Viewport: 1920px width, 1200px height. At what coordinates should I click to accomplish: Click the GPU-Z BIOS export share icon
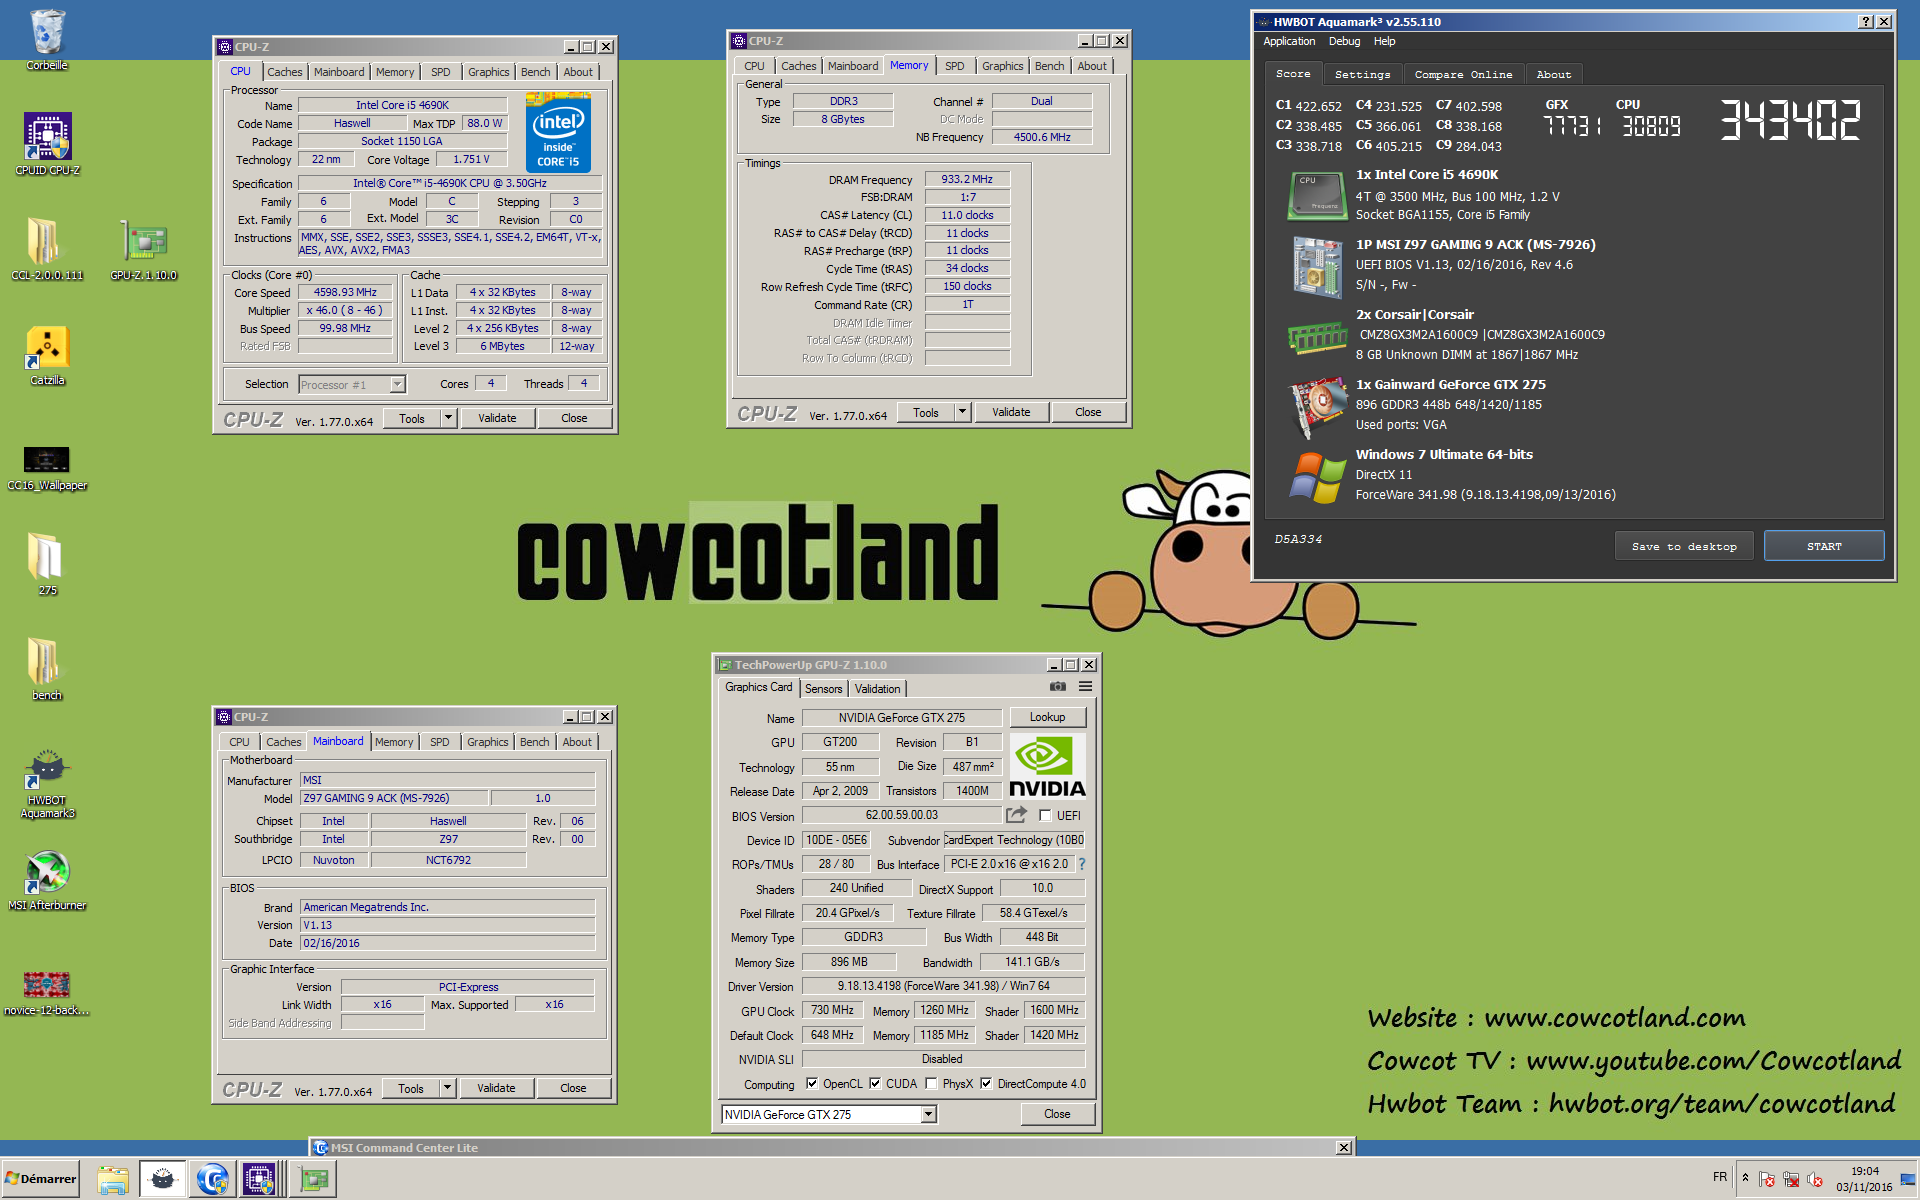(x=1017, y=815)
